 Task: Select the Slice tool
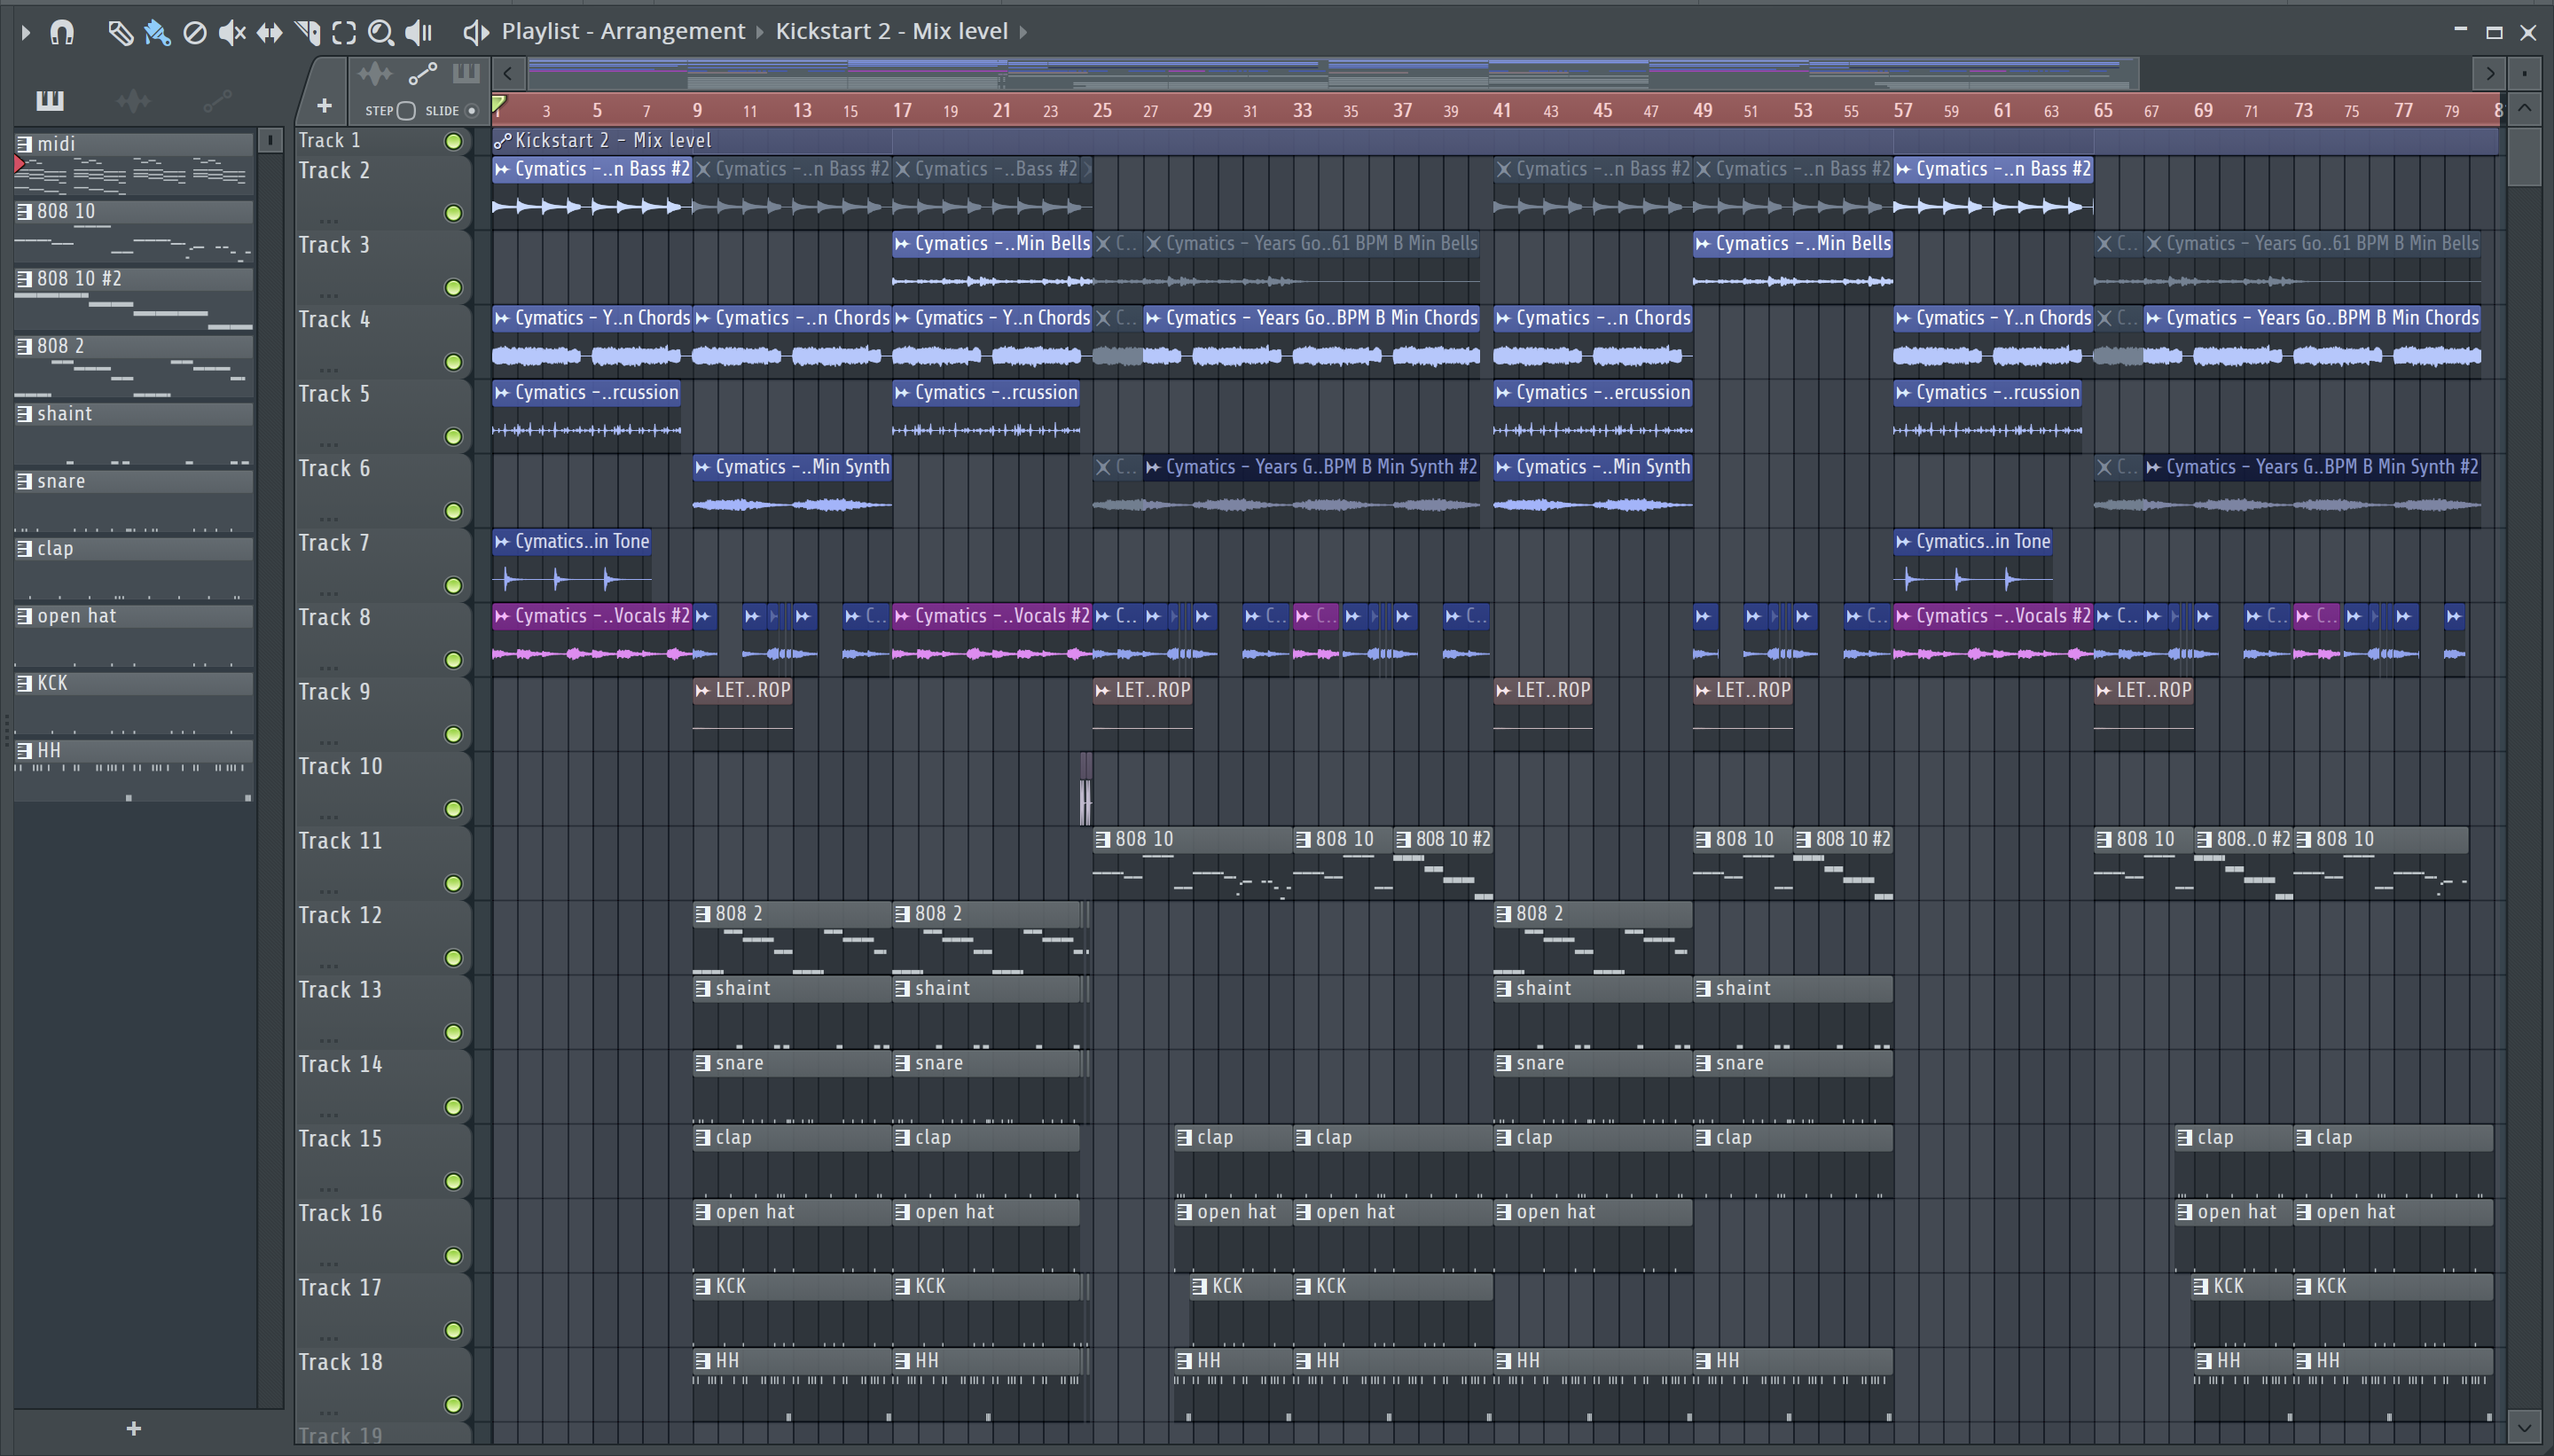coord(307,32)
